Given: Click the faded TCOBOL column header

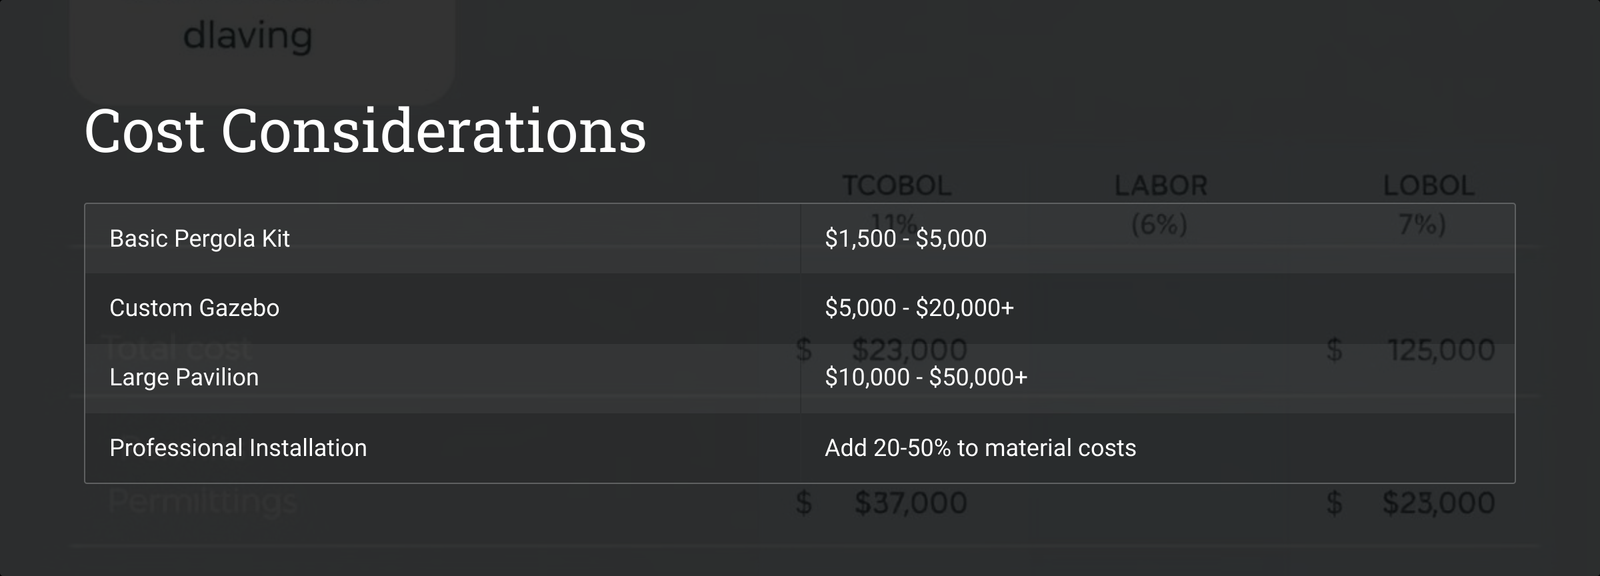Looking at the screenshot, I should pyautogui.click(x=896, y=186).
